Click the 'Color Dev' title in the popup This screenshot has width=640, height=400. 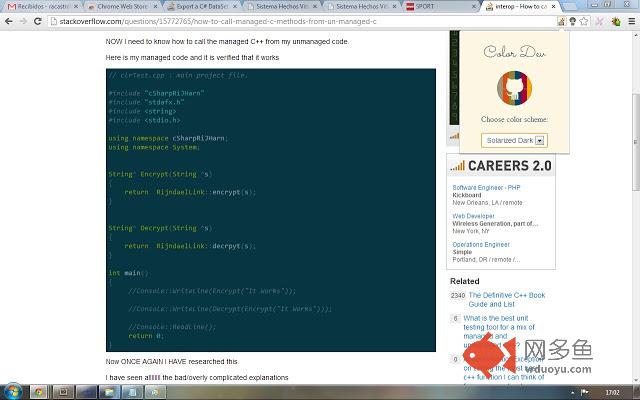[x=514, y=52]
